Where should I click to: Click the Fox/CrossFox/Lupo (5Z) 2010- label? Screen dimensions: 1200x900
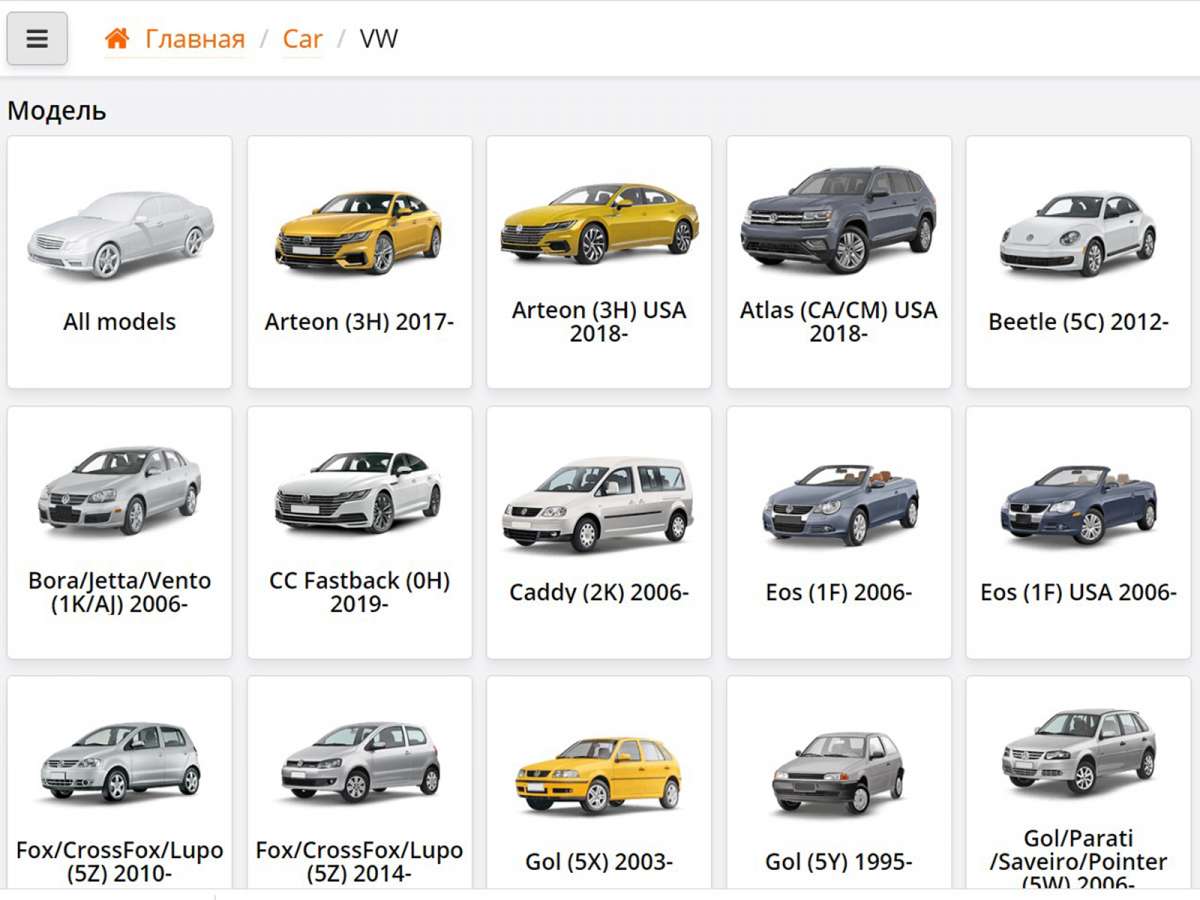[x=119, y=862]
